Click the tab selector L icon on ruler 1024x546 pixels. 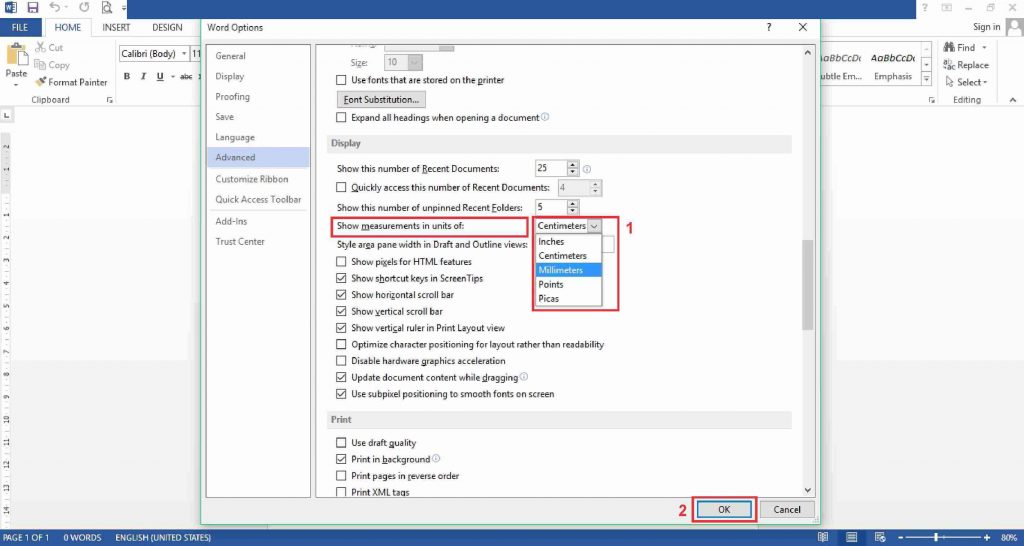click(7, 115)
